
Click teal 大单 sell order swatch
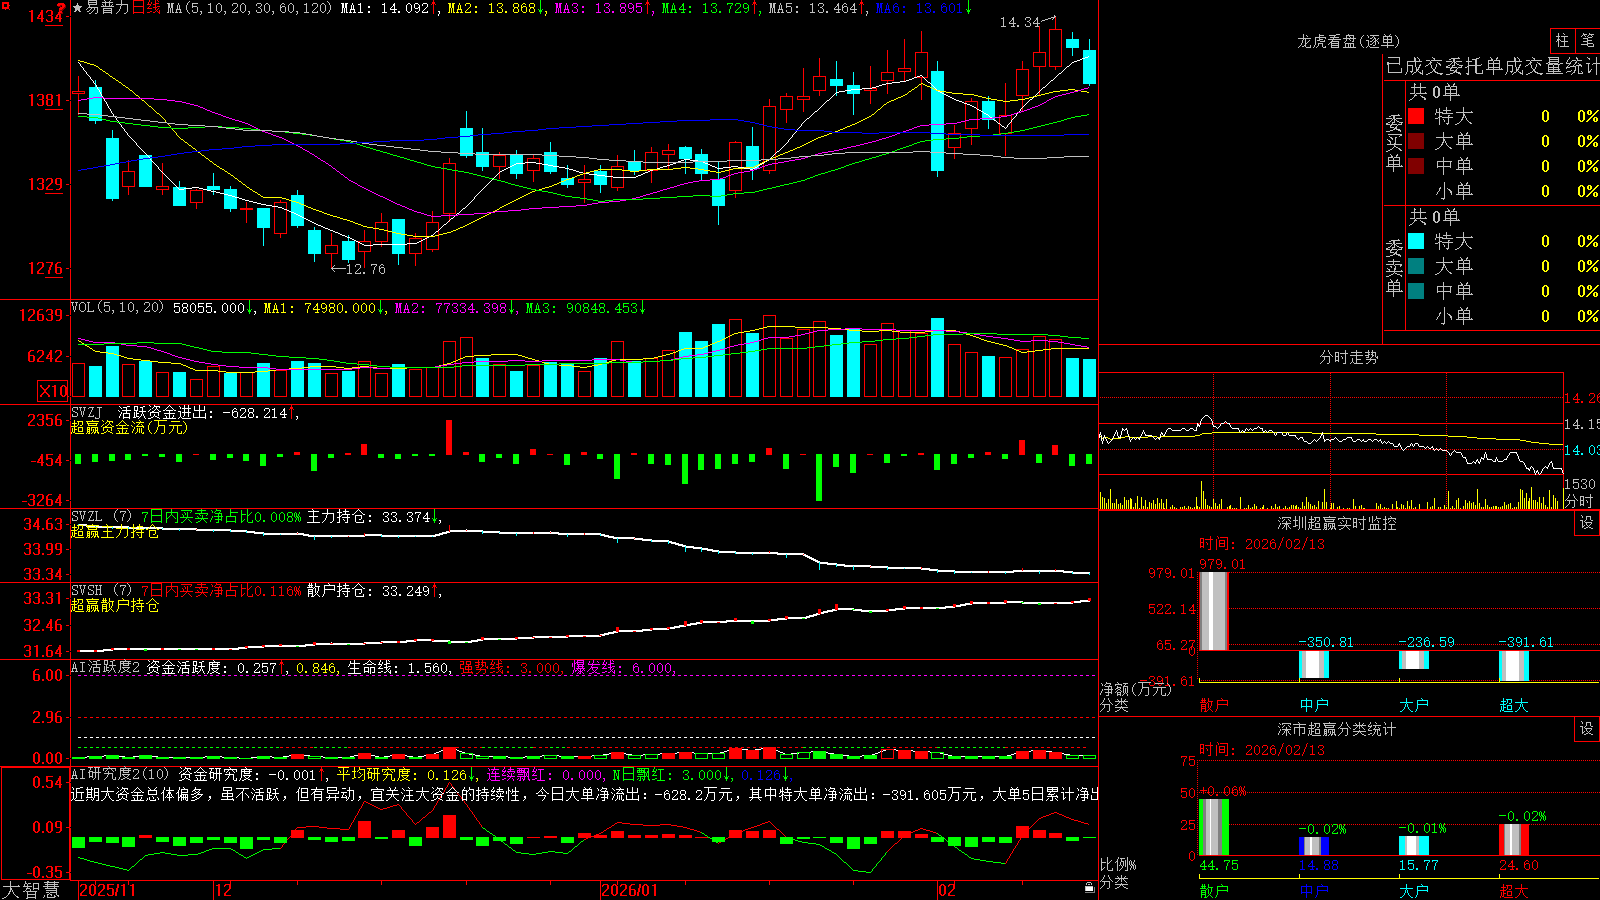click(x=1416, y=266)
